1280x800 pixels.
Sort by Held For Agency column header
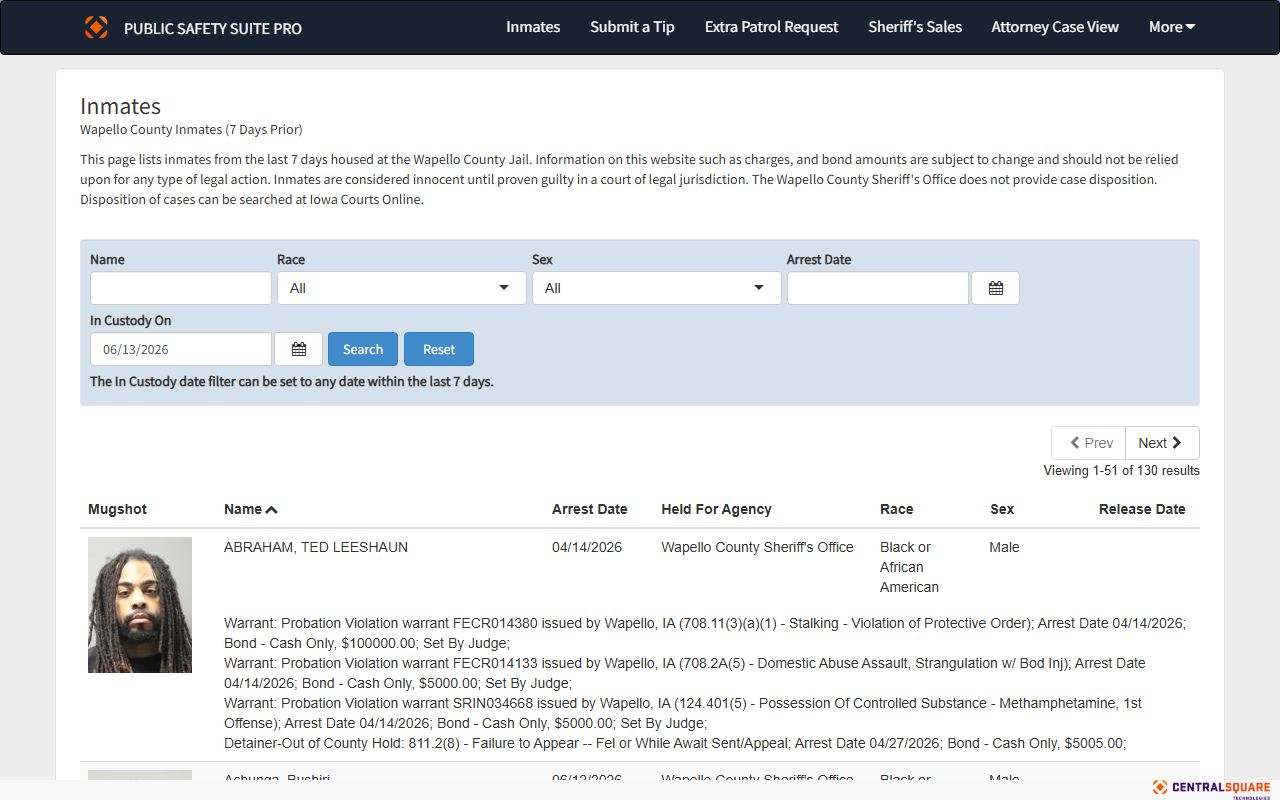click(x=716, y=509)
